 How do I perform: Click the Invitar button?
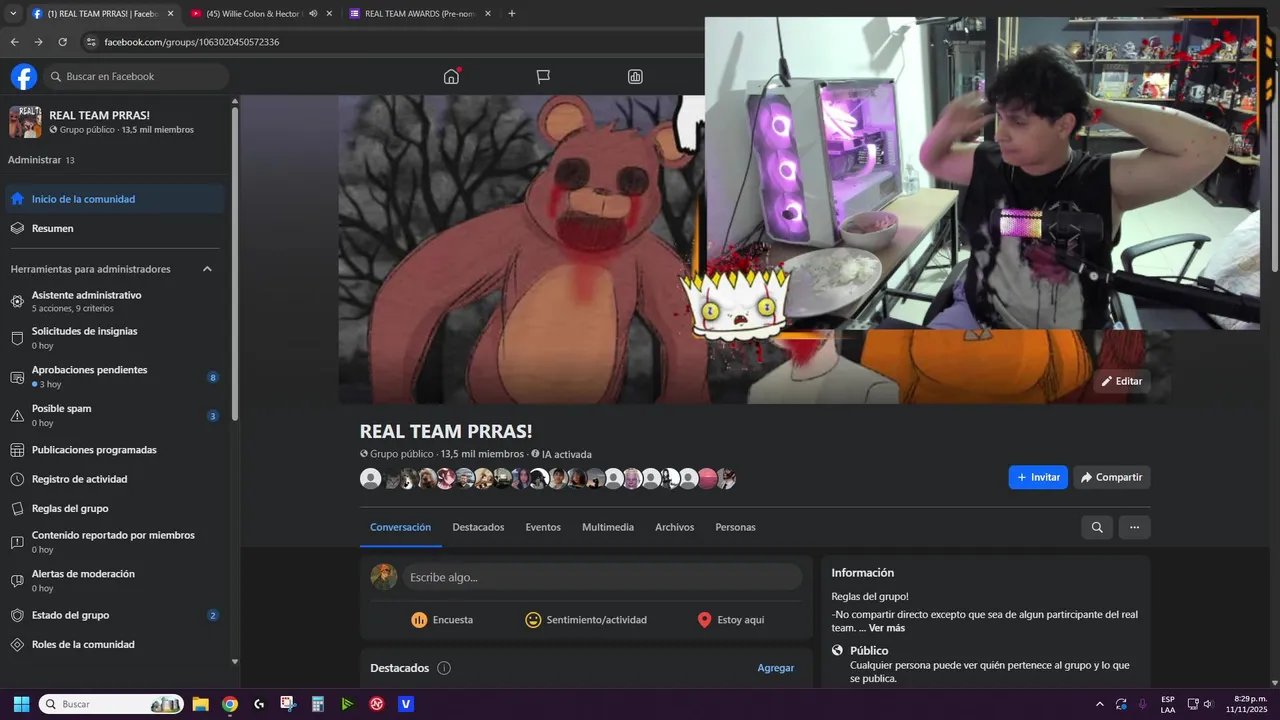[x=1038, y=477]
